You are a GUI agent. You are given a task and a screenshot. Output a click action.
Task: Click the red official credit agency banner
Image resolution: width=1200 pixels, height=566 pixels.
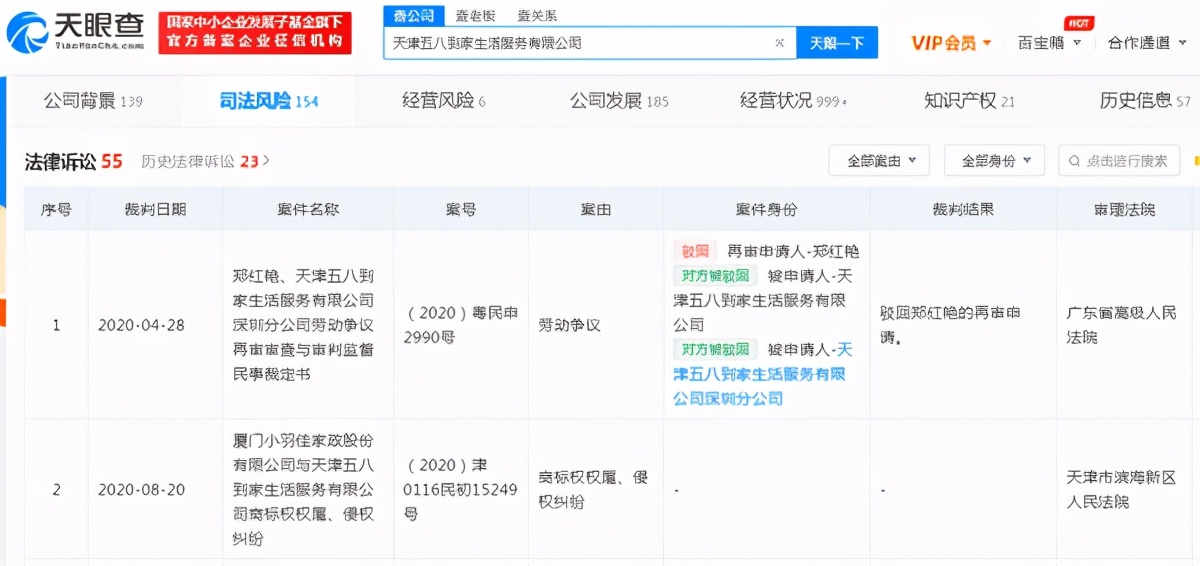click(x=255, y=32)
